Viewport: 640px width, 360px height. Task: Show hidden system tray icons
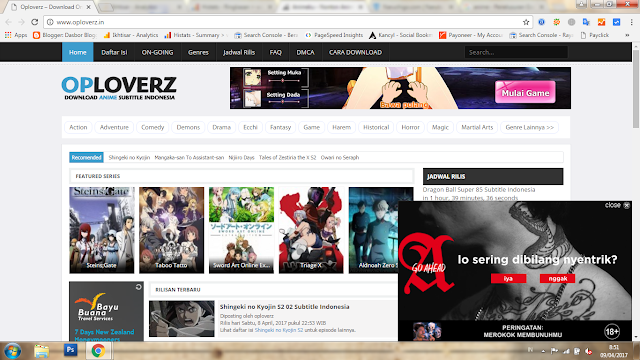coord(543,351)
